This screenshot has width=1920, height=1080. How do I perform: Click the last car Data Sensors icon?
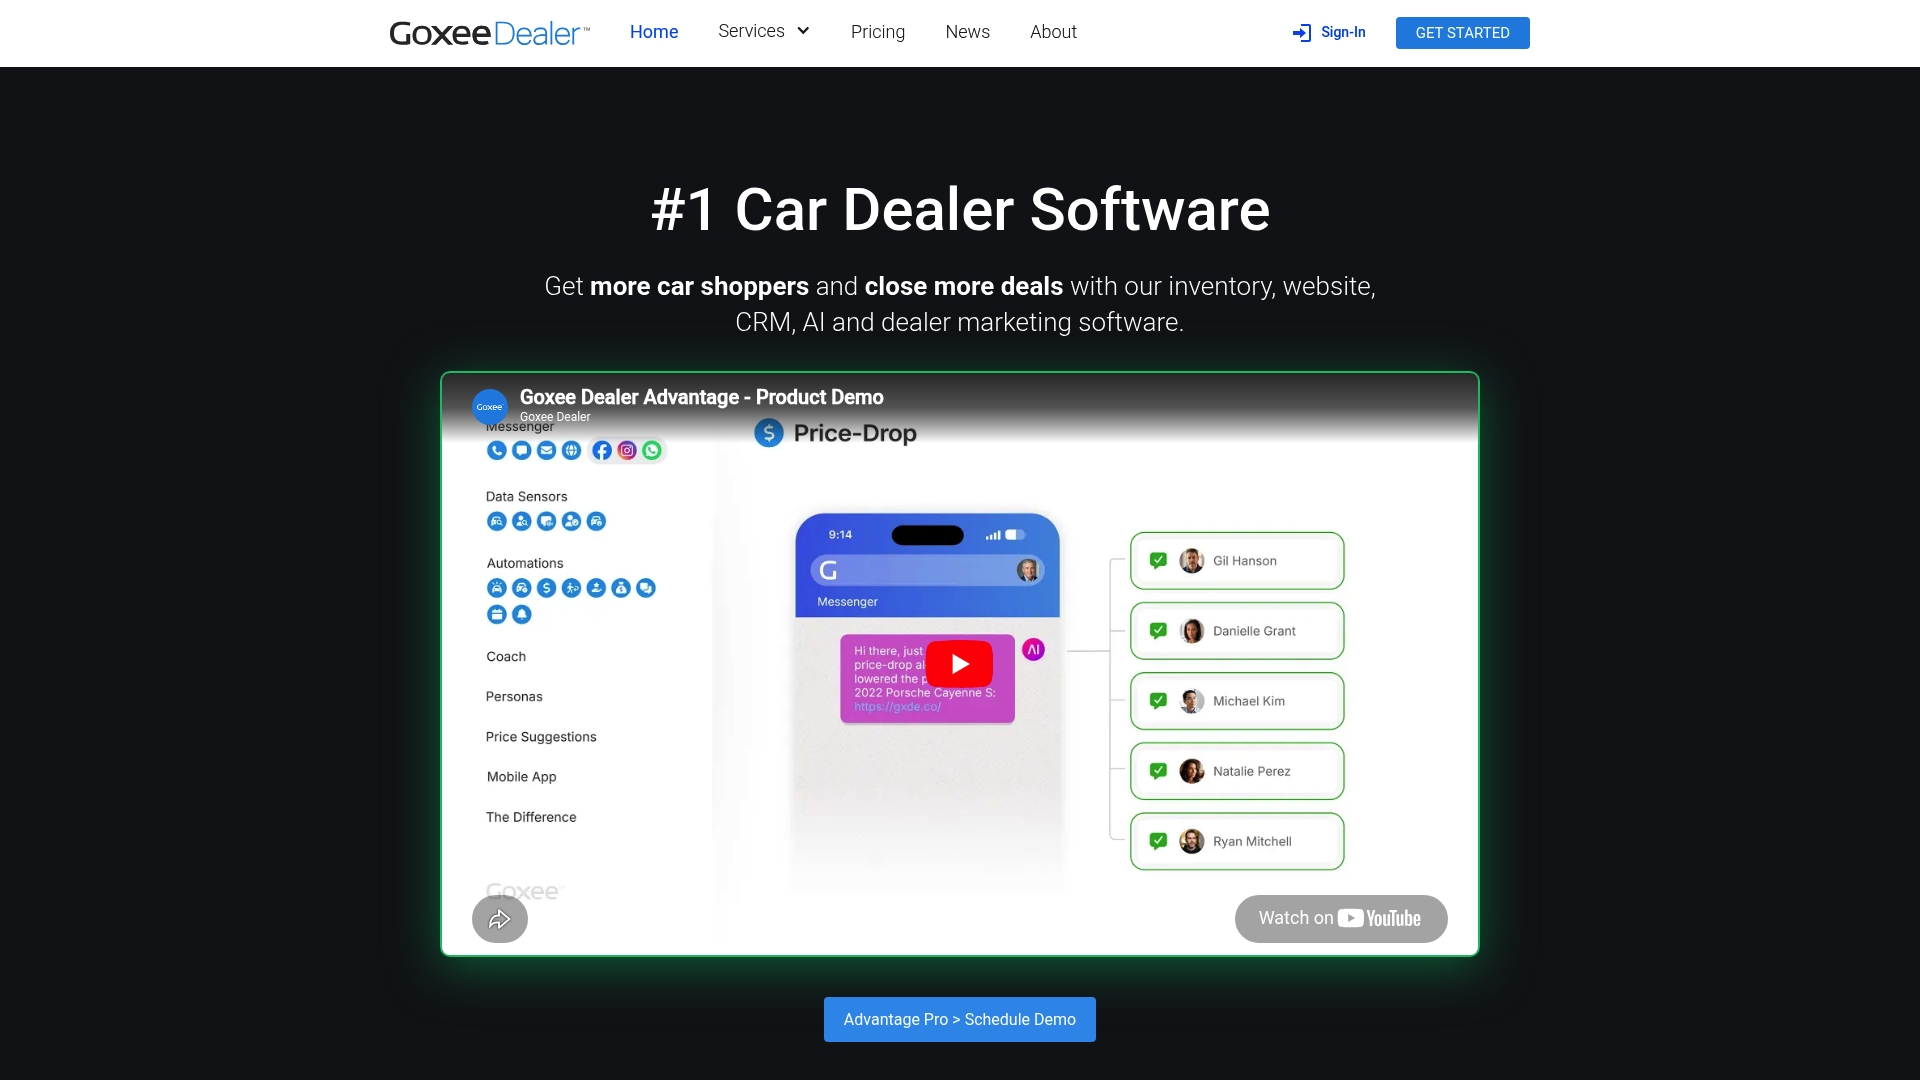596,521
